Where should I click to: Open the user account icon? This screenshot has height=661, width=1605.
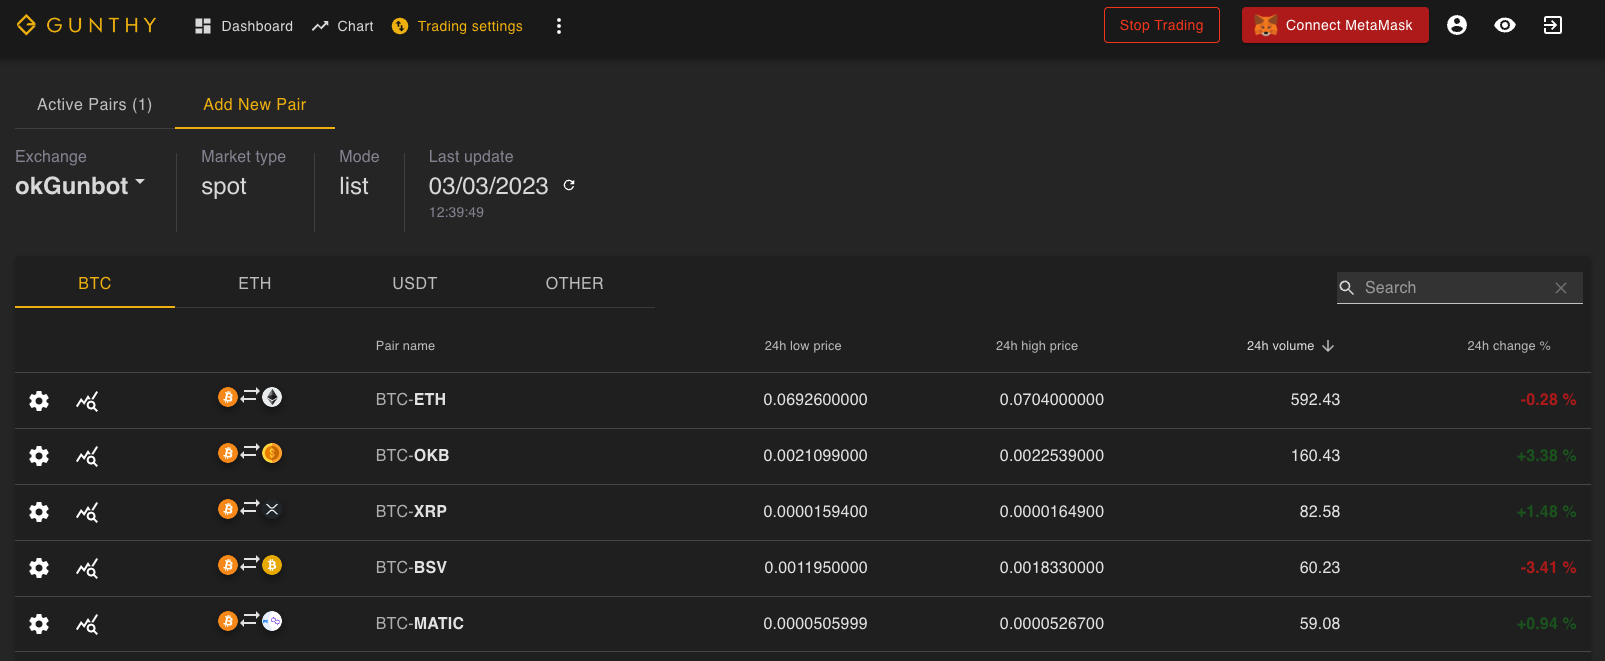pos(1457,25)
